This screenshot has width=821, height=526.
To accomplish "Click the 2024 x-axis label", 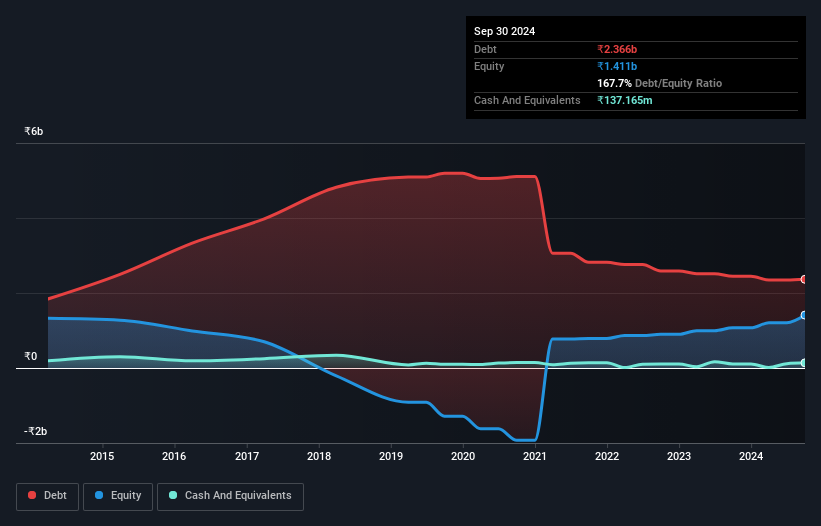I will [x=751, y=456].
